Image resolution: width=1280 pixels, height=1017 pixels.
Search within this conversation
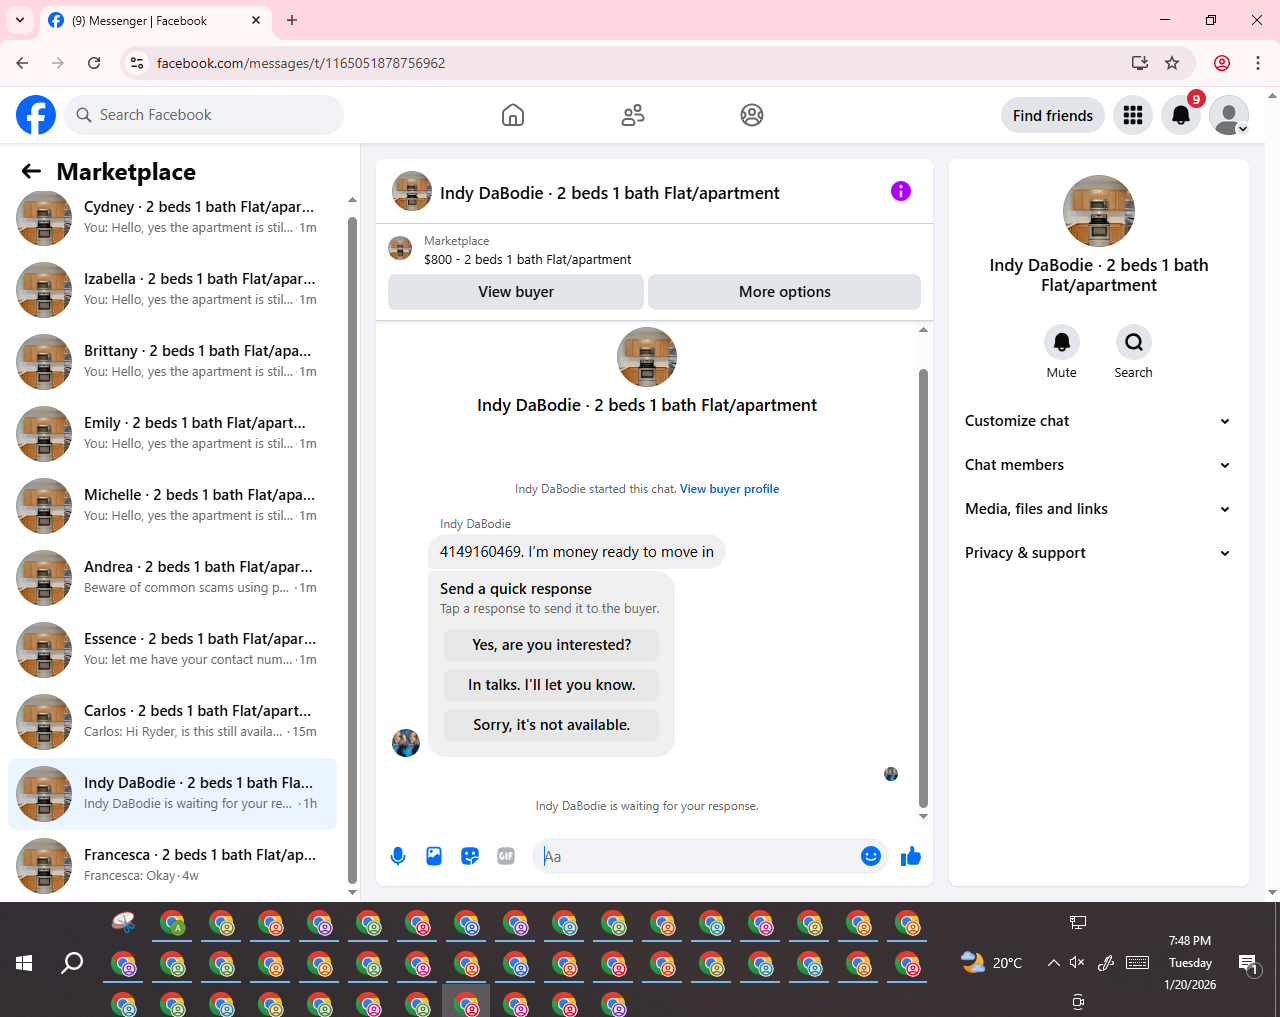tap(1134, 352)
